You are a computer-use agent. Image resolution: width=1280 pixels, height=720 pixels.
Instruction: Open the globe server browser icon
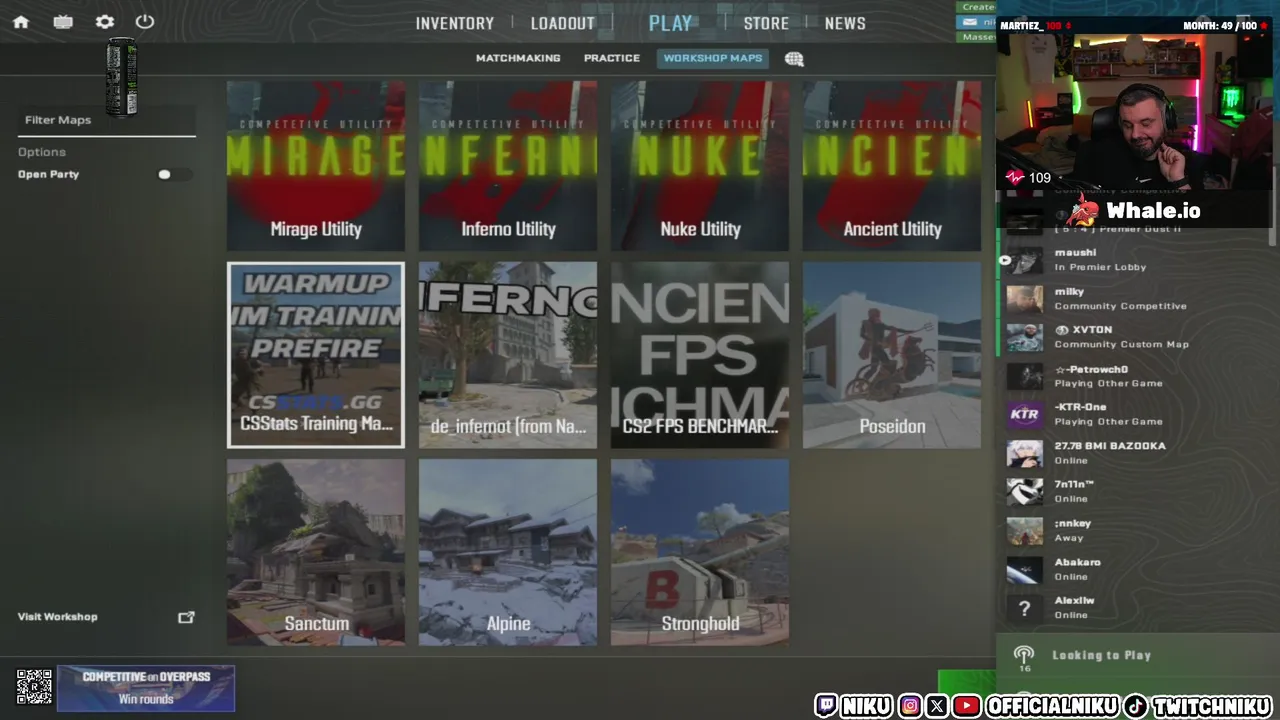point(794,59)
